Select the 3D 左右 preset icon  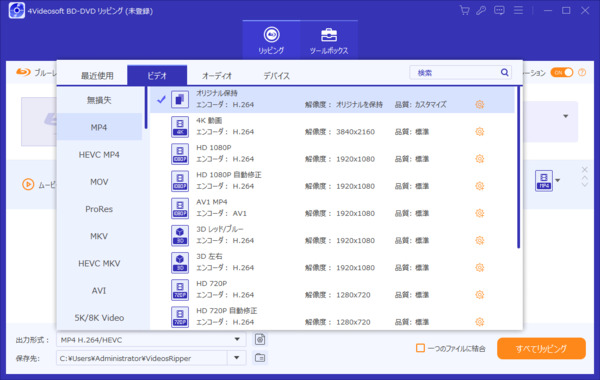click(180, 263)
